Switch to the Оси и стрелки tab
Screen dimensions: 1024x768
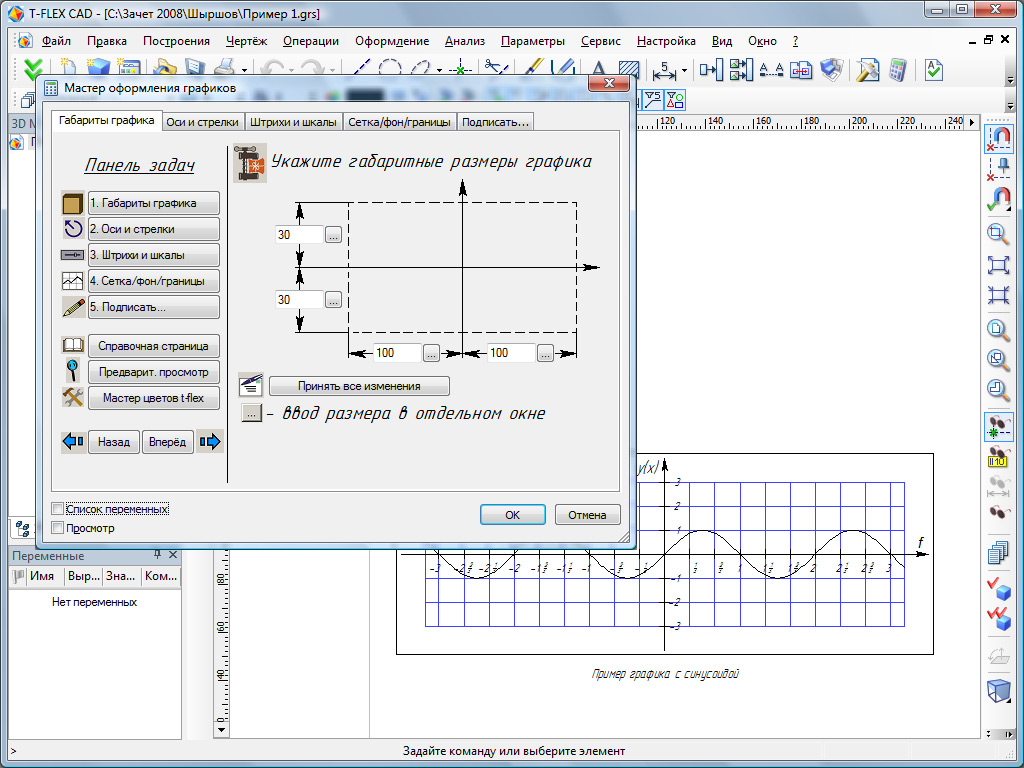click(202, 122)
